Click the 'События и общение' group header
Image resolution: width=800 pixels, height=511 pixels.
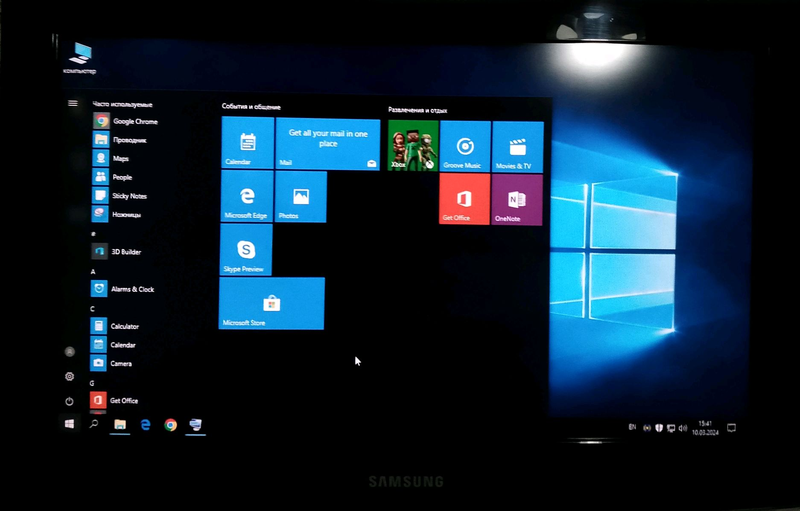pyautogui.click(x=251, y=107)
